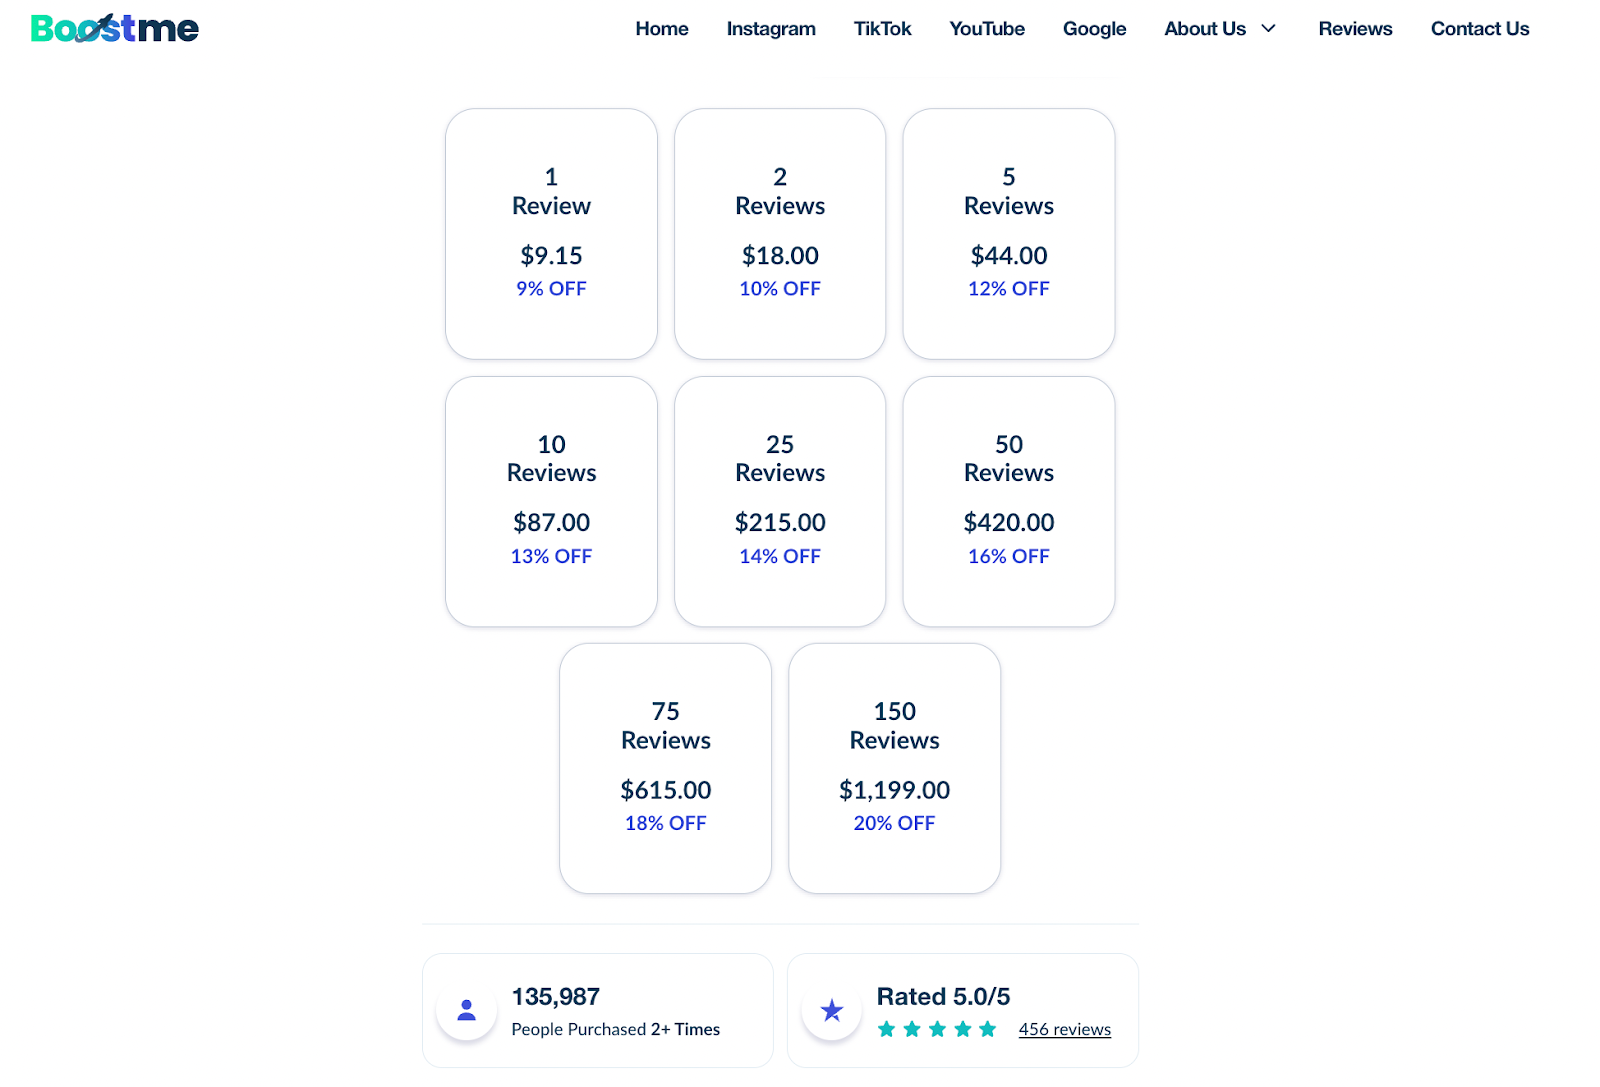This screenshot has width=1600, height=1087.
Task: Pick the 150 Reviews $1,199.00 package
Action: point(894,768)
